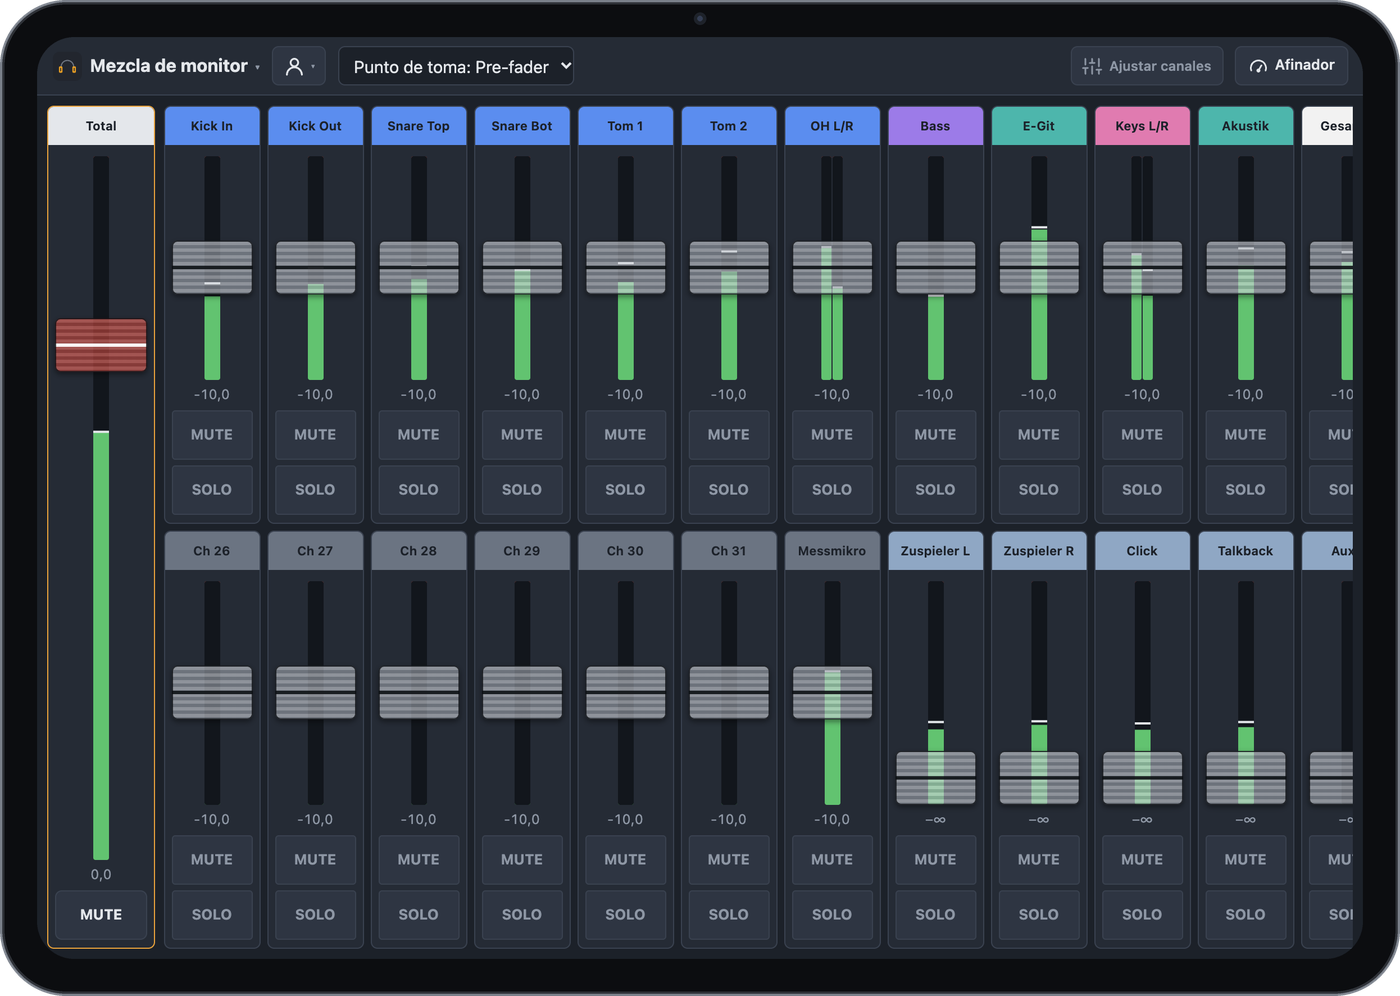This screenshot has width=1400, height=996.
Task: Select the pink Keys L/R channel header
Action: coord(1142,126)
